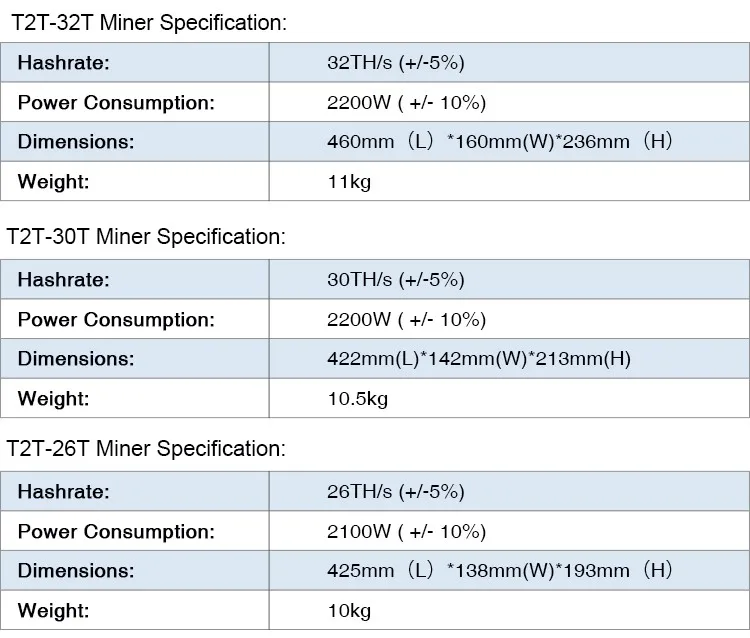Viewport: 750px width, 638px height.
Task: Select the 10.5kg weight value
Action: 357,398
